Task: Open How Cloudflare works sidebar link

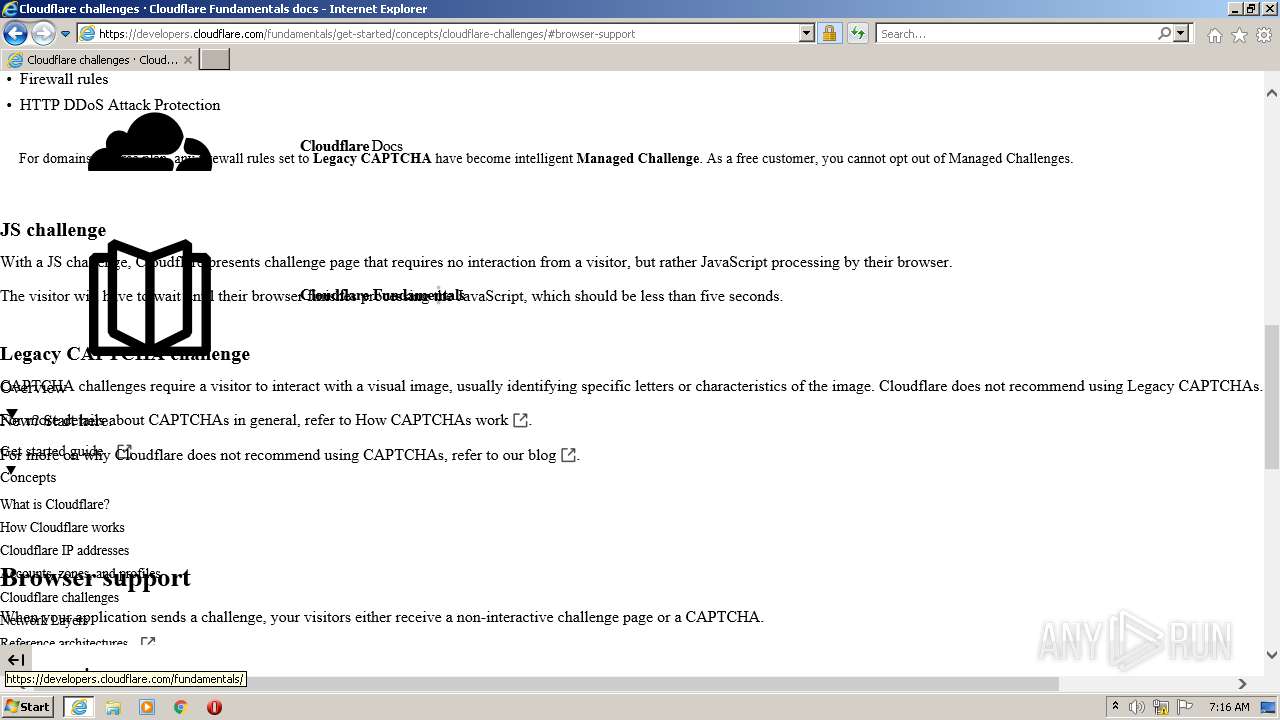Action: pyautogui.click(x=62, y=527)
